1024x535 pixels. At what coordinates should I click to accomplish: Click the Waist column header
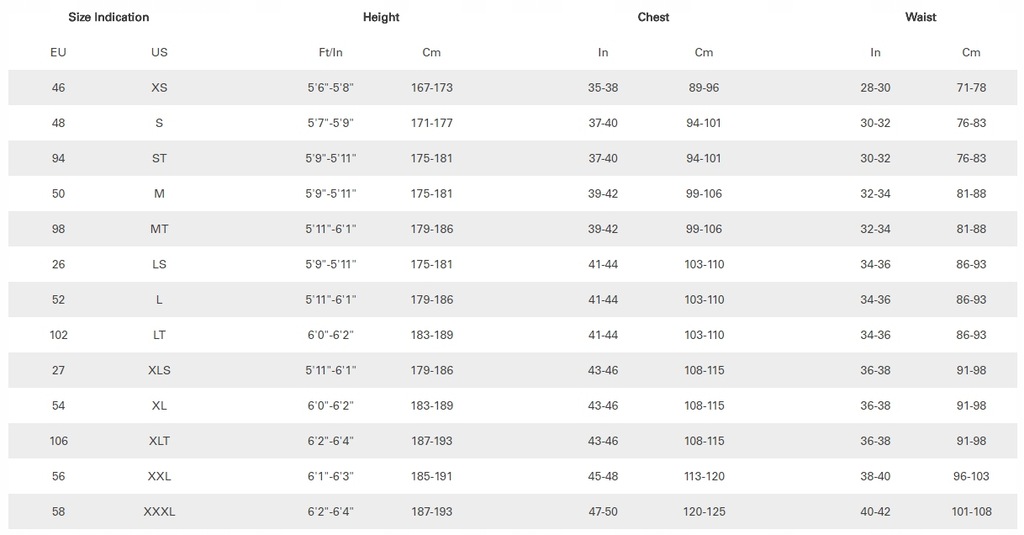tap(920, 17)
